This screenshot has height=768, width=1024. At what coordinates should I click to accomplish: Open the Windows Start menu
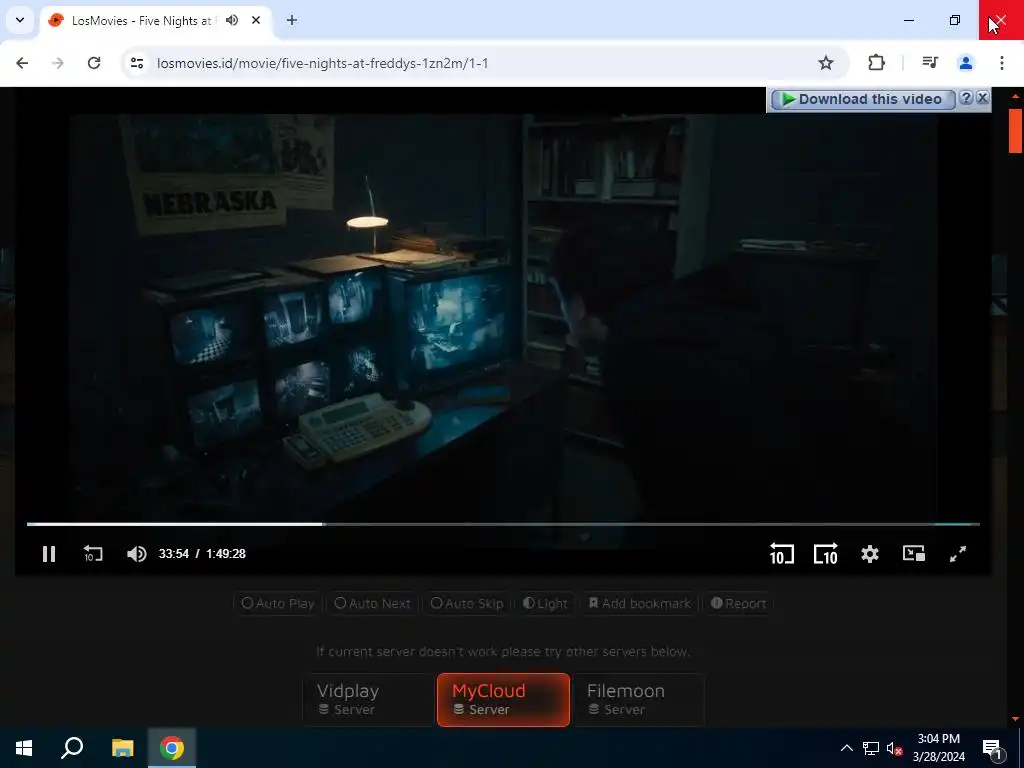tap(24, 748)
